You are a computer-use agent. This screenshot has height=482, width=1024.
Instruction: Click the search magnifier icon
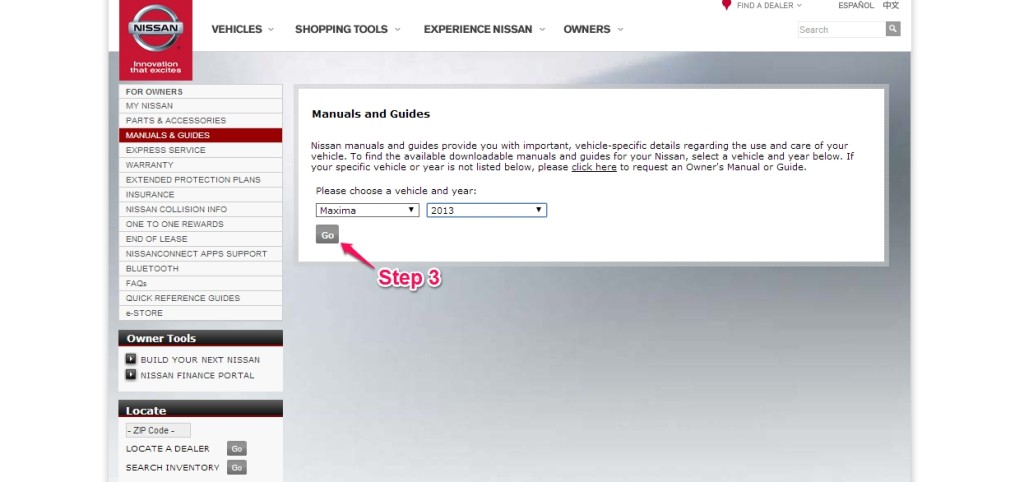pyautogui.click(x=893, y=29)
